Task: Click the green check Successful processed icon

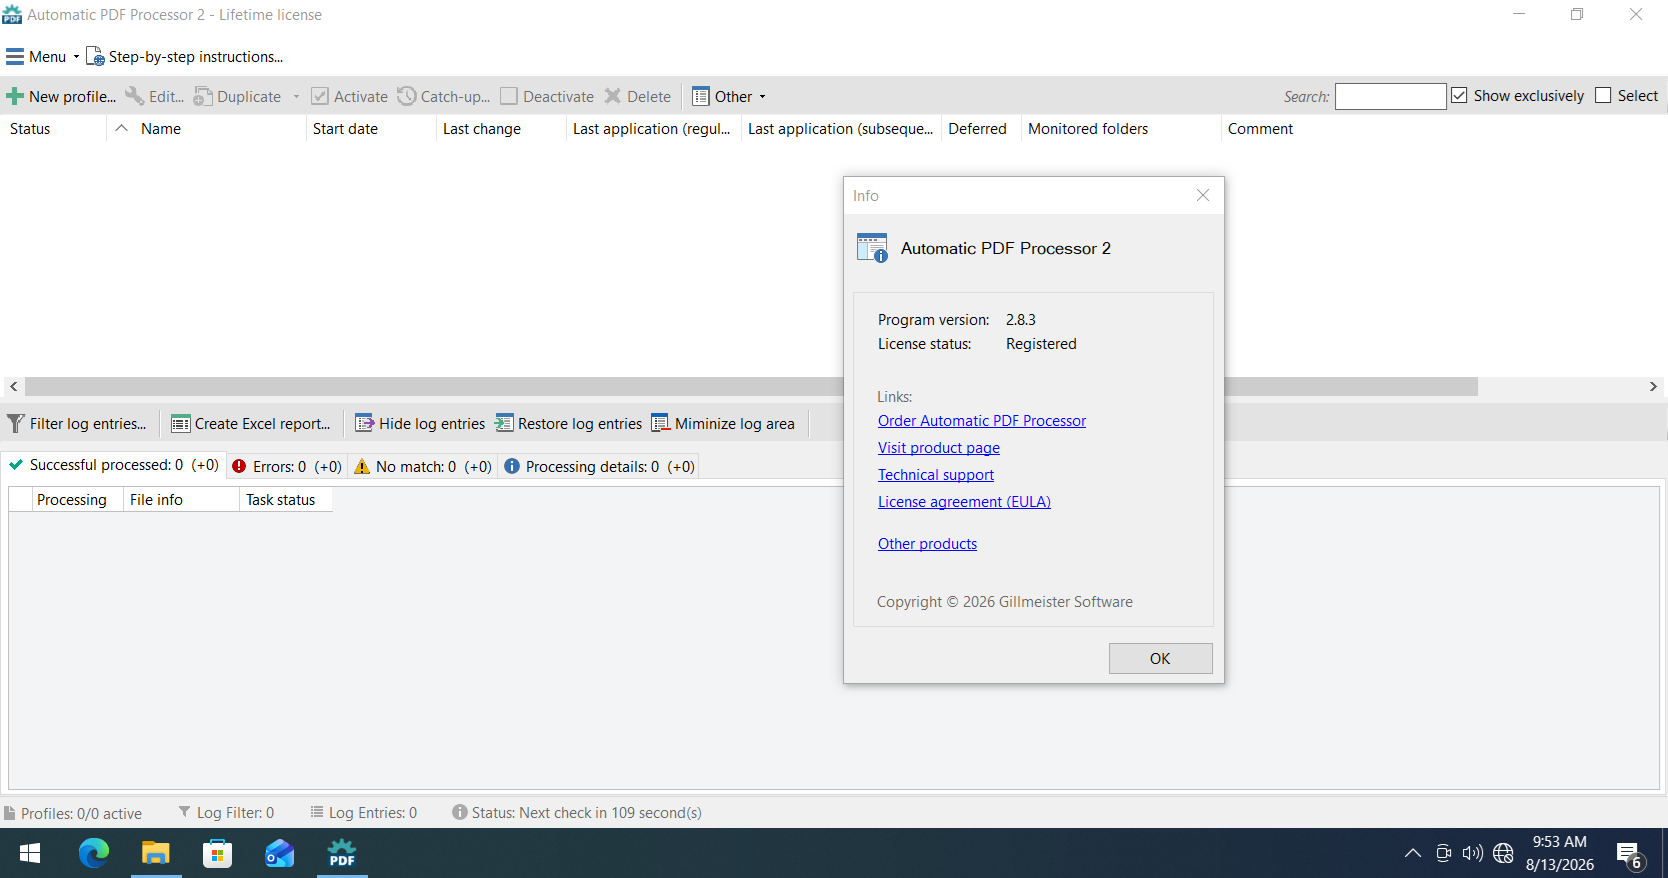Action: click(16, 465)
